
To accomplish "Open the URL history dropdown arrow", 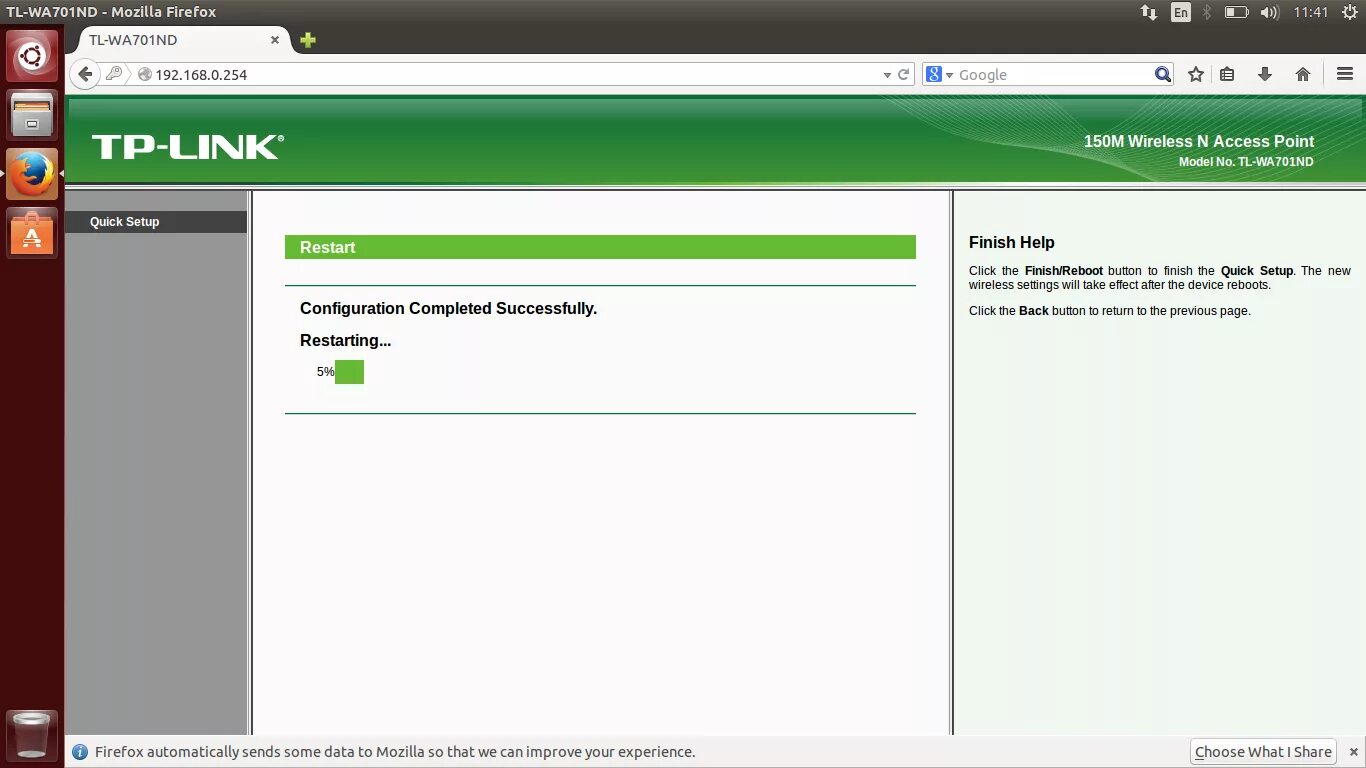I will tap(887, 75).
